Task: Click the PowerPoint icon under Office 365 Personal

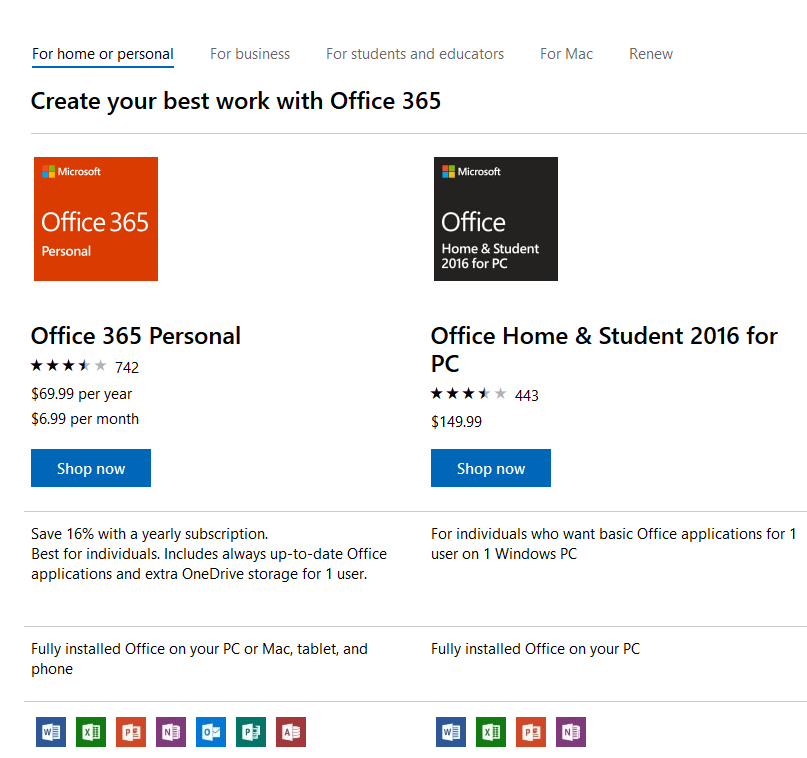Action: pyautogui.click(x=131, y=731)
